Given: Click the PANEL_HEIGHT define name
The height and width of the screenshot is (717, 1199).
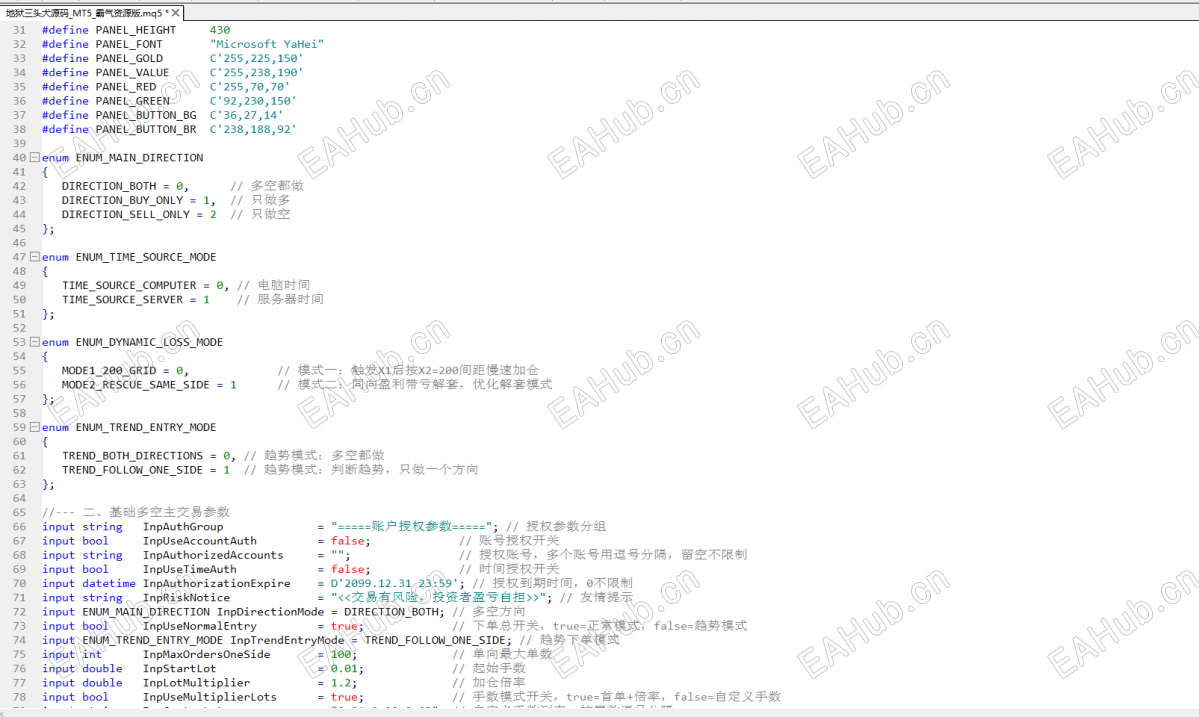Looking at the screenshot, I should [135, 30].
